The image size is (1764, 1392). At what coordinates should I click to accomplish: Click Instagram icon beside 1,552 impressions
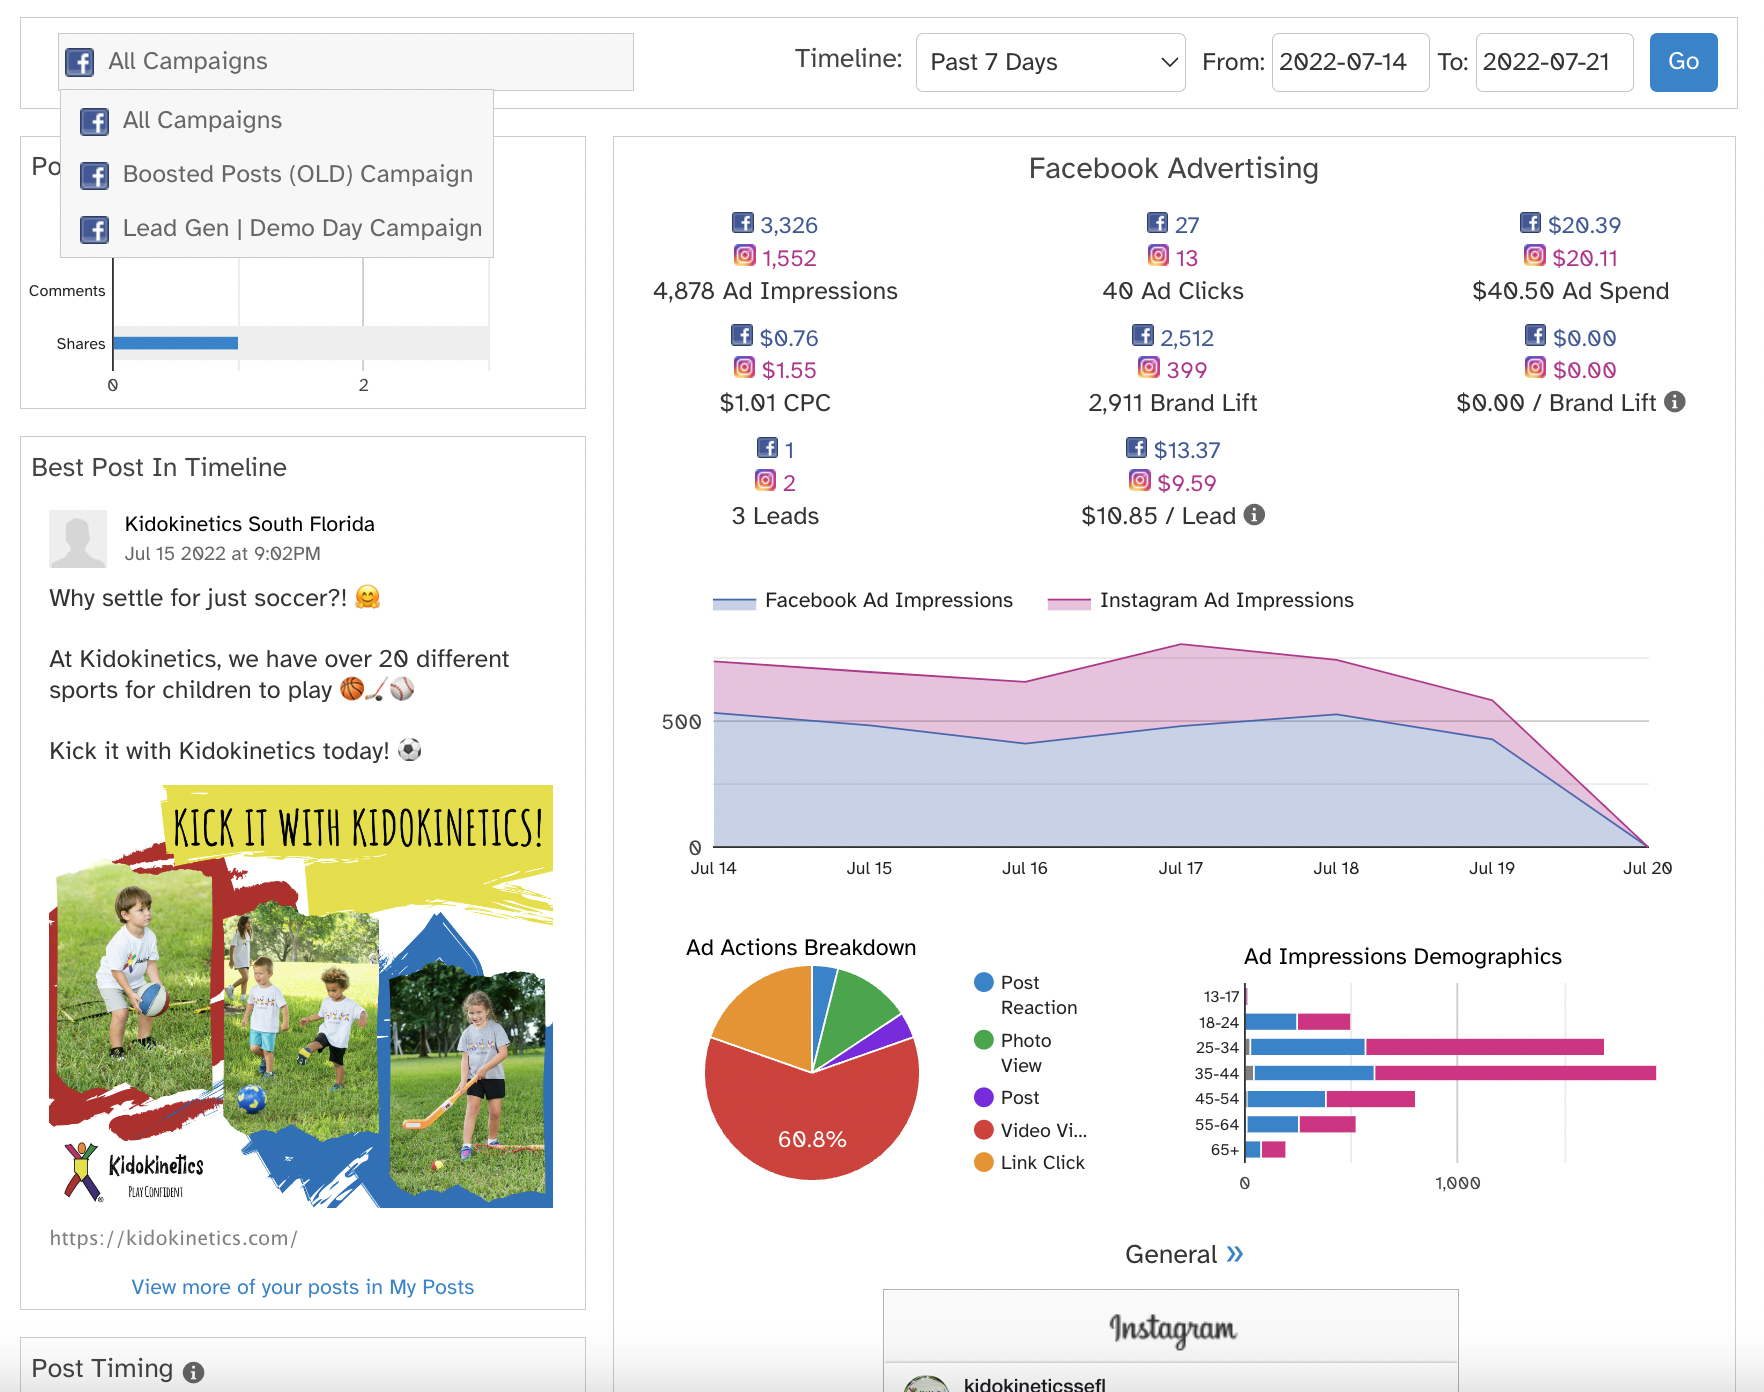coord(745,256)
